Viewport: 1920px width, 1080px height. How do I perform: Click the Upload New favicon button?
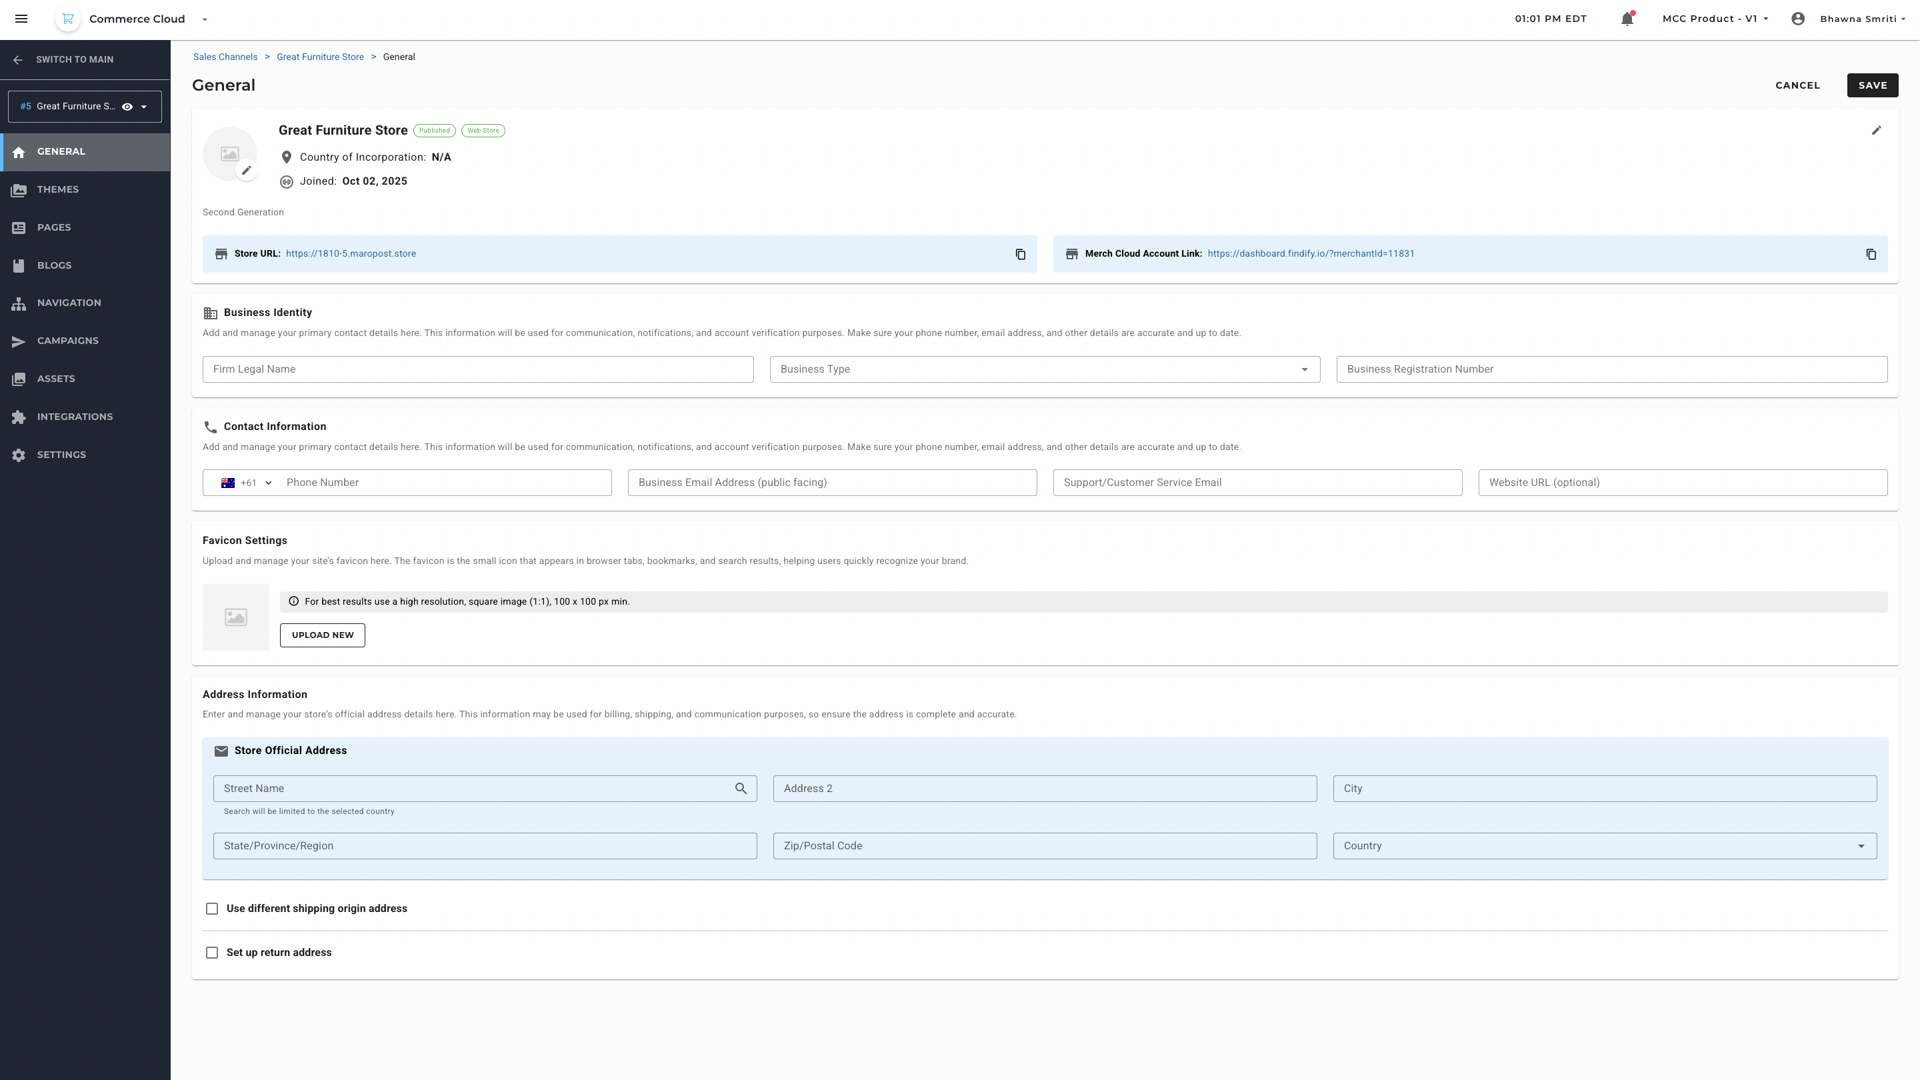click(x=322, y=635)
